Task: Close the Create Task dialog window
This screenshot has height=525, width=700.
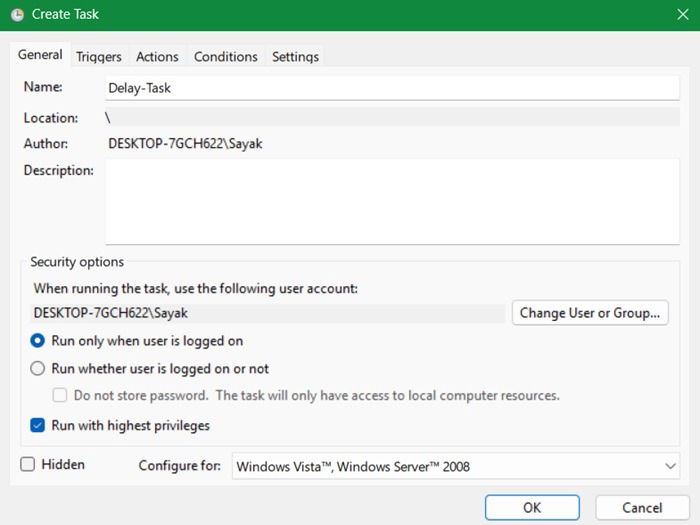Action: (x=681, y=15)
